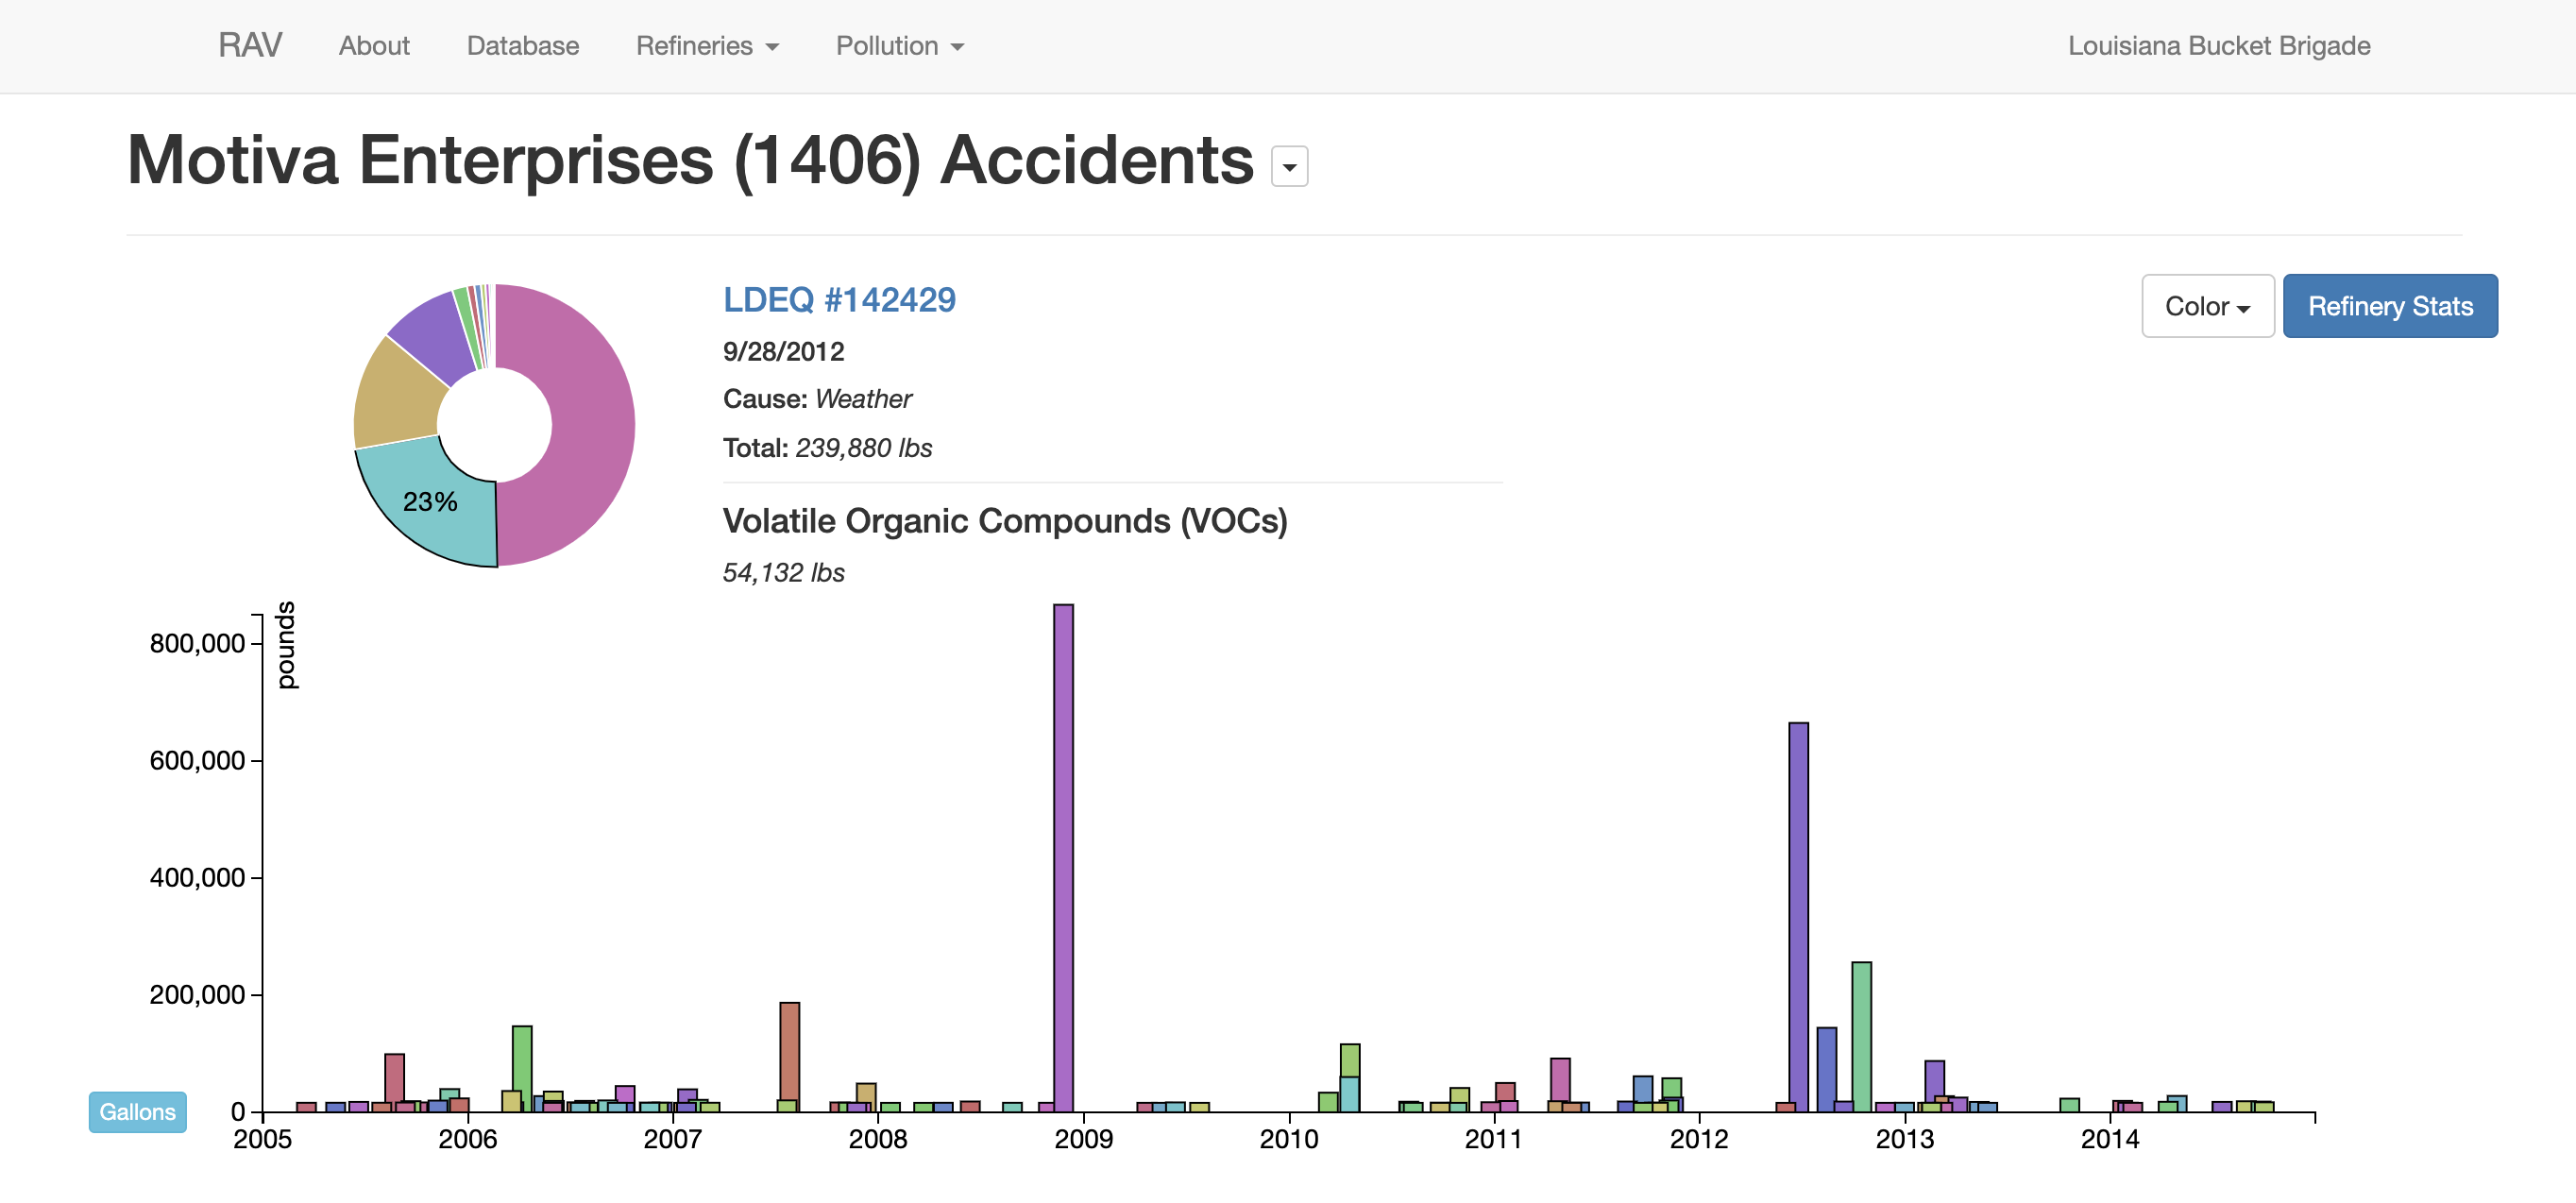Click the purple bar in early 2013
This screenshot has height=1203, width=2576.
(x=1934, y=1079)
